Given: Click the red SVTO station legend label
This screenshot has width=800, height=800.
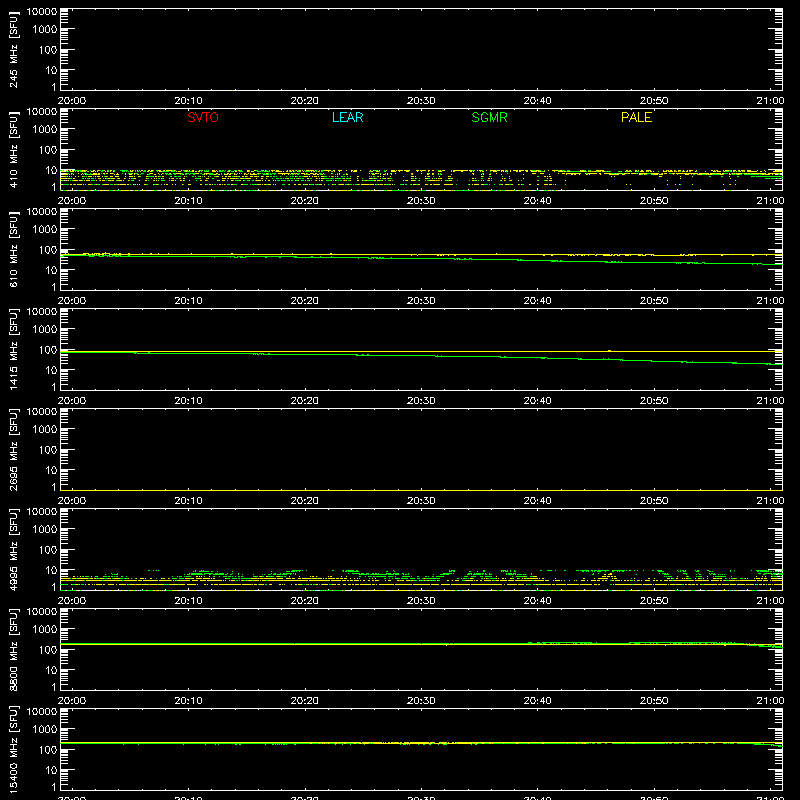Looking at the screenshot, I should pos(203,117).
